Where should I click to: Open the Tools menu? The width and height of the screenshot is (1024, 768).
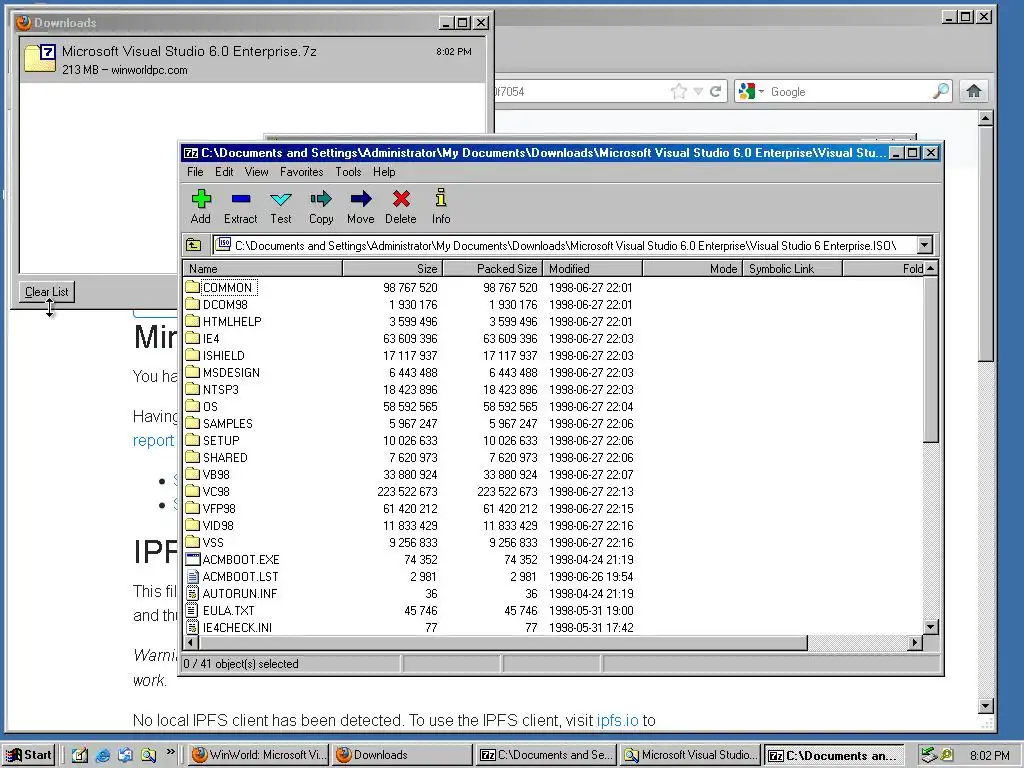tap(348, 172)
